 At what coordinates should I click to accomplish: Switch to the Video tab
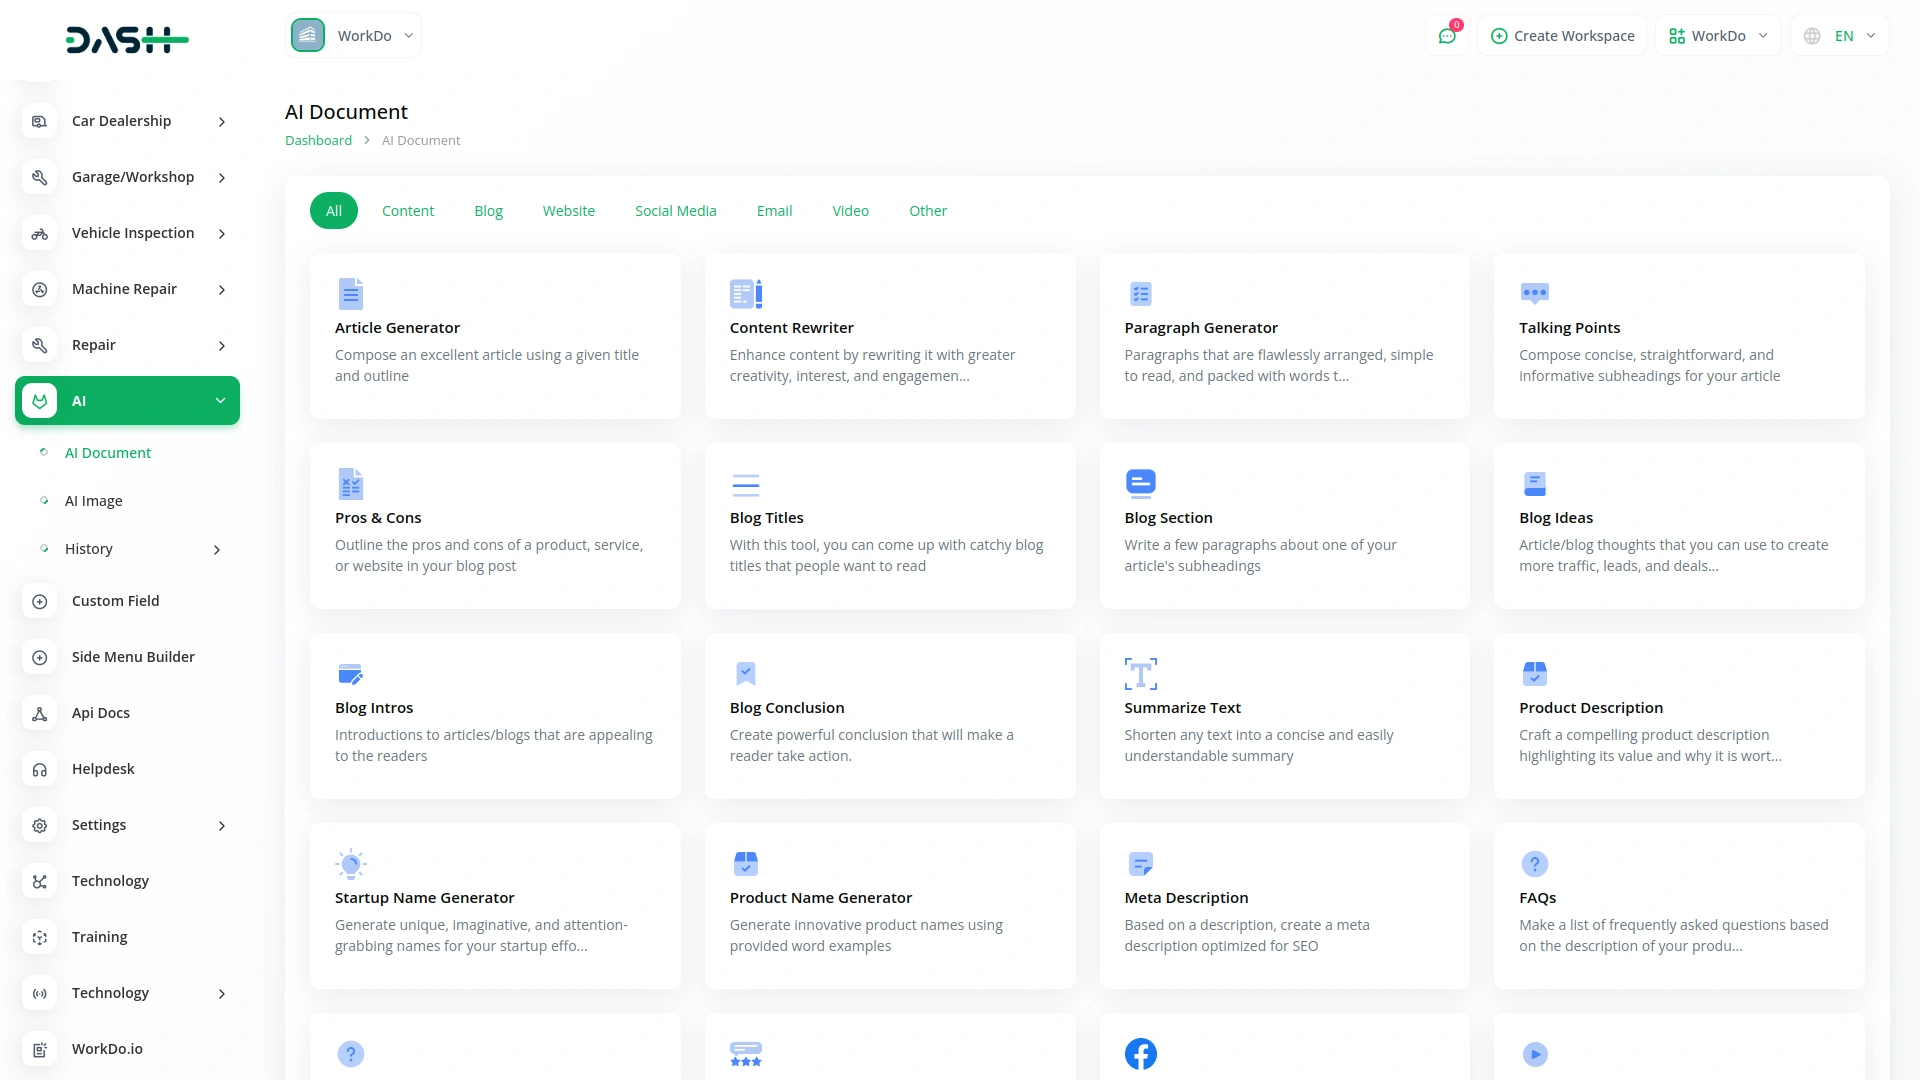pos(851,211)
